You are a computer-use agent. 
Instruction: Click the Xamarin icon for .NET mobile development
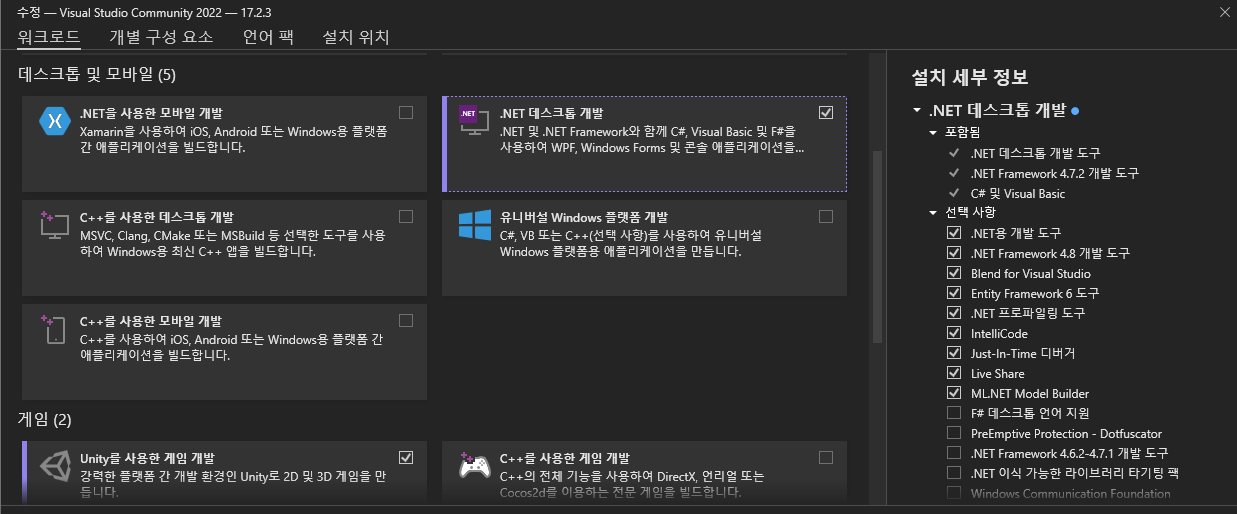coord(53,120)
